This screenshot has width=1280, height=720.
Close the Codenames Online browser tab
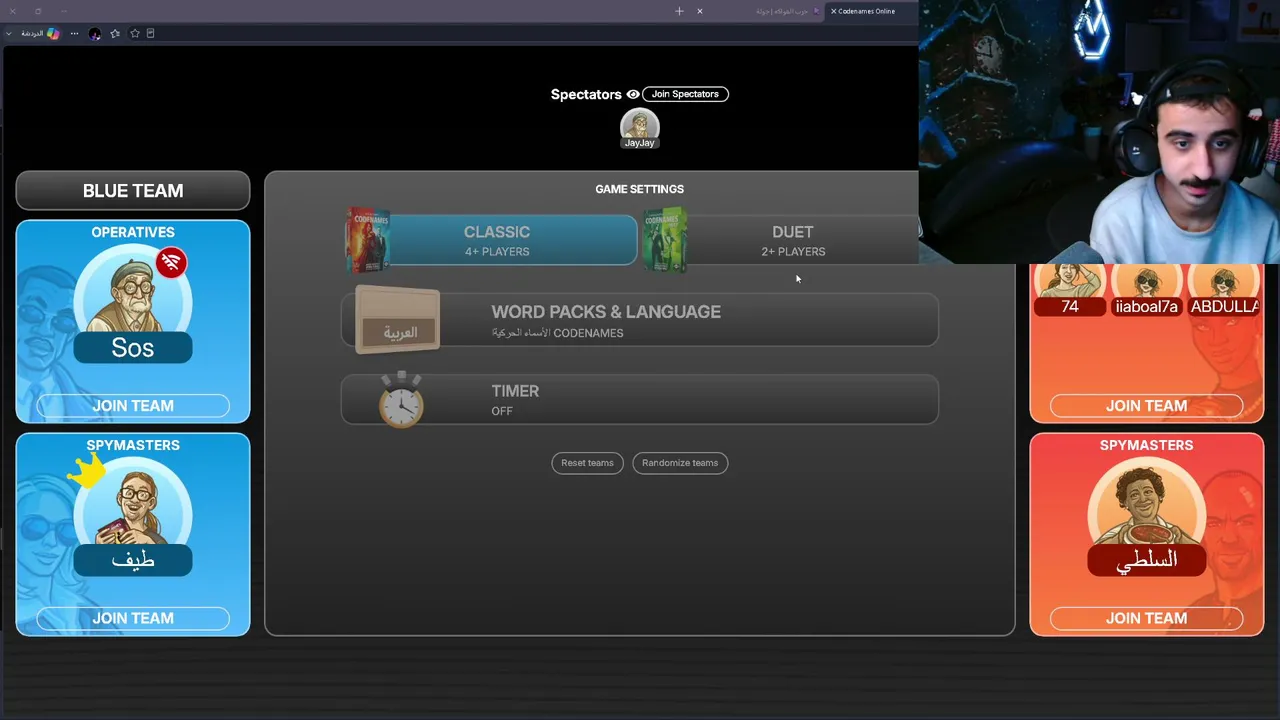click(833, 11)
